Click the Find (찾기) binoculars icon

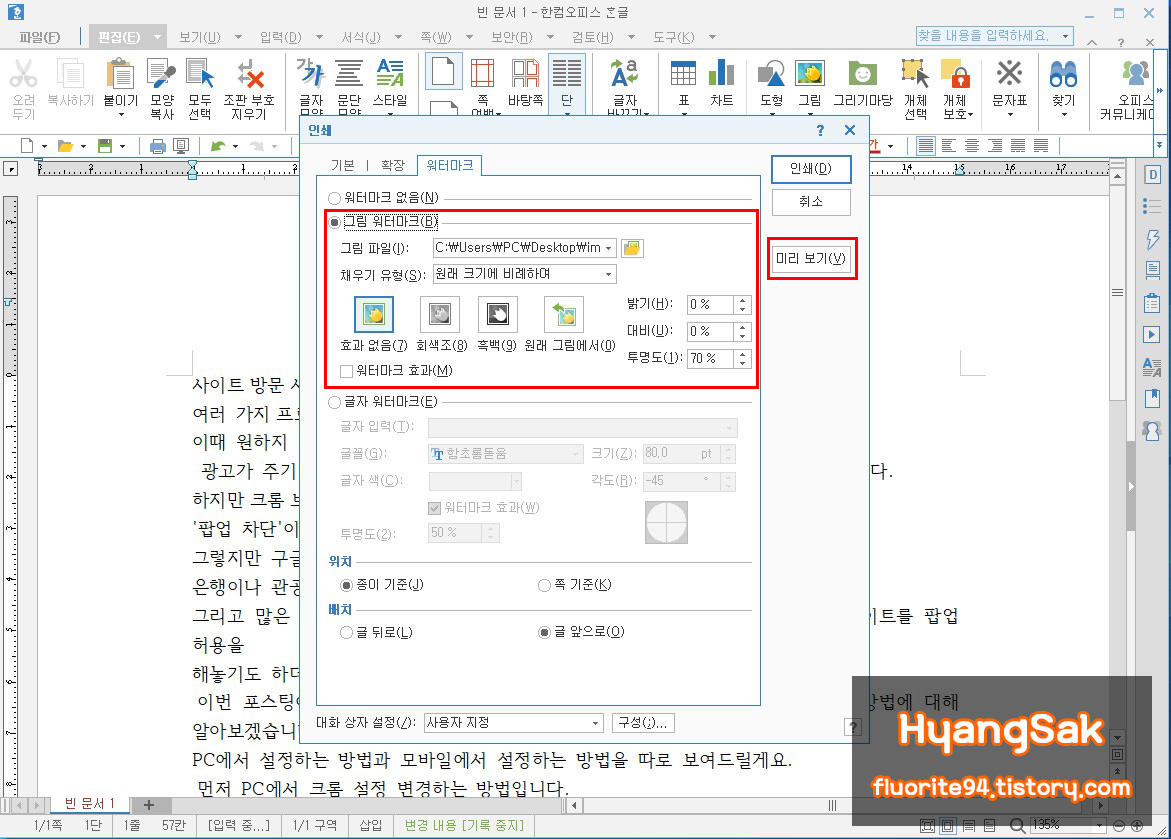pyautogui.click(x=1063, y=75)
